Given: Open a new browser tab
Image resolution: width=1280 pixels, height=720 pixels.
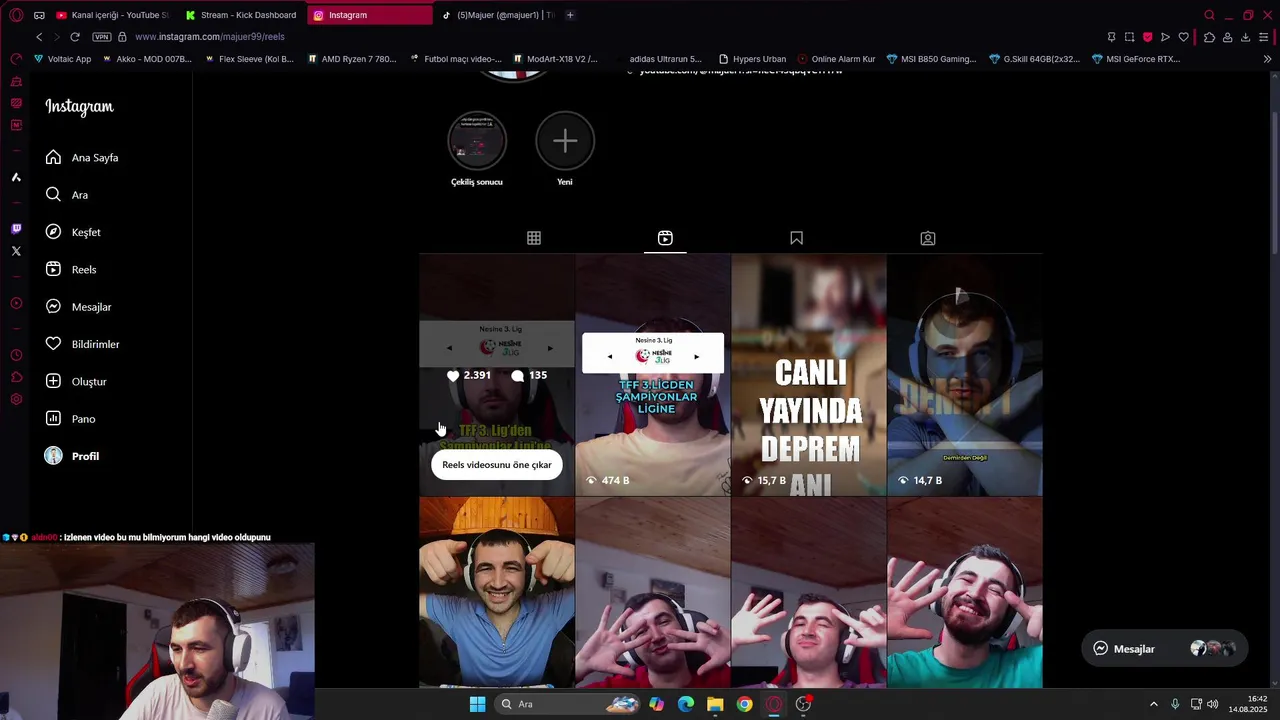Looking at the screenshot, I should click(570, 15).
